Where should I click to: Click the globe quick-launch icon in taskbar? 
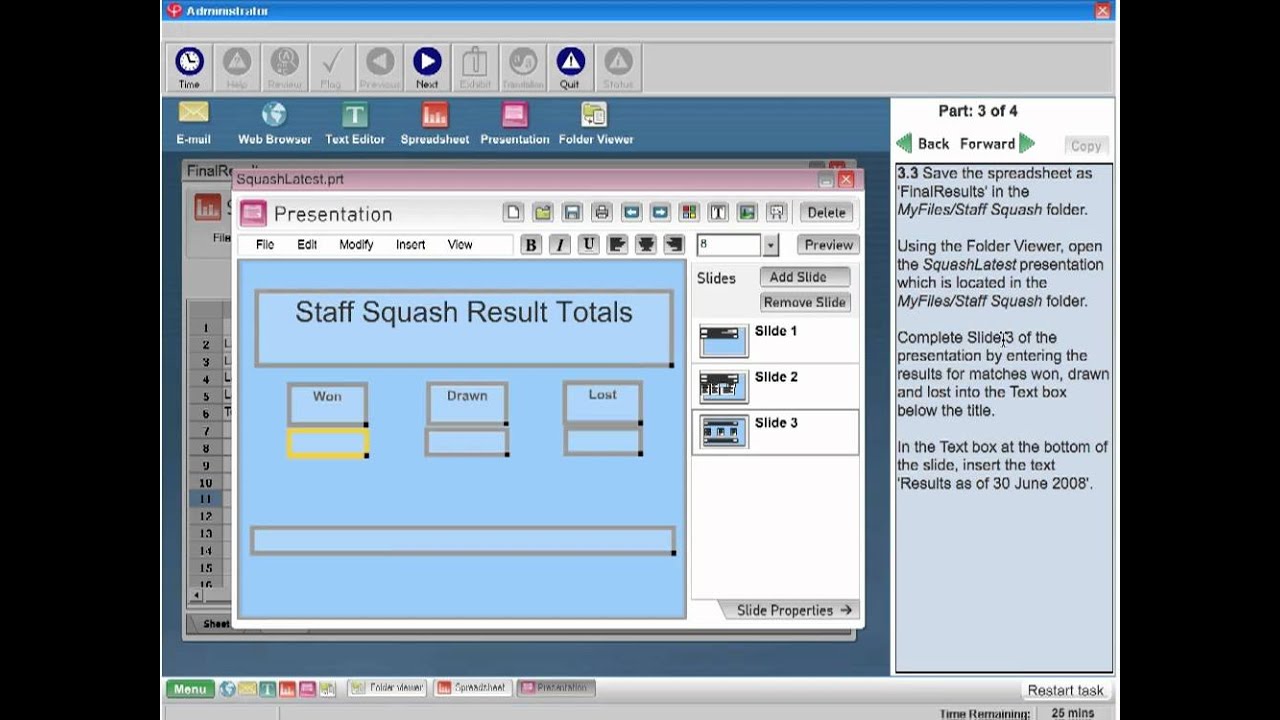click(227, 689)
